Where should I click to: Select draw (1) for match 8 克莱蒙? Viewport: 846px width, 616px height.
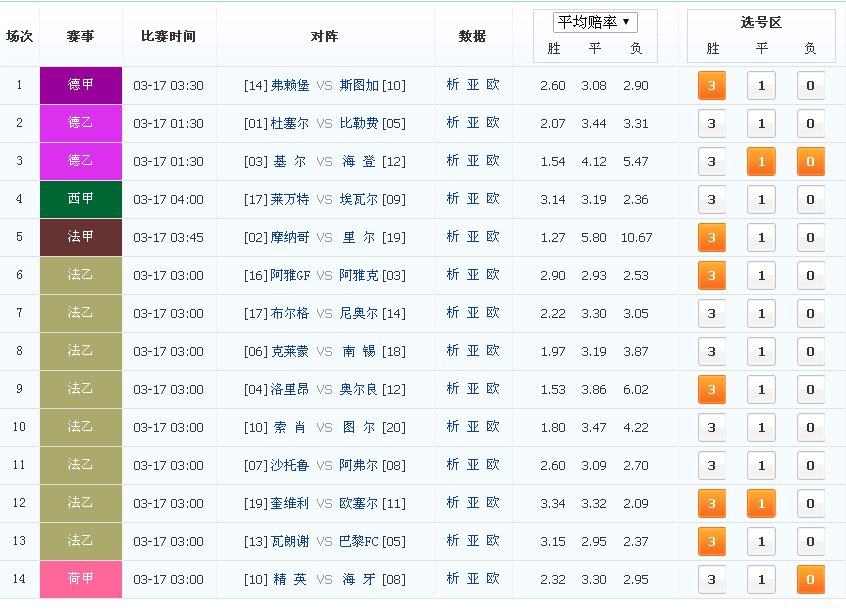coord(761,351)
